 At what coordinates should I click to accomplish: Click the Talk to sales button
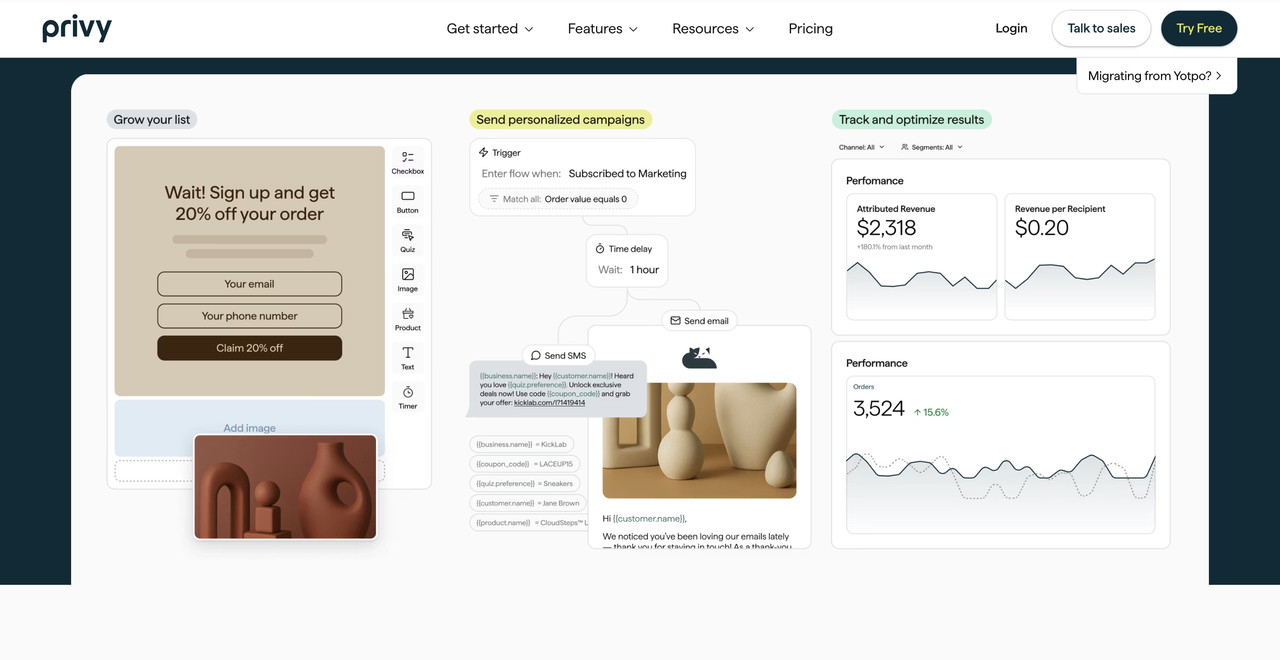[1101, 28]
